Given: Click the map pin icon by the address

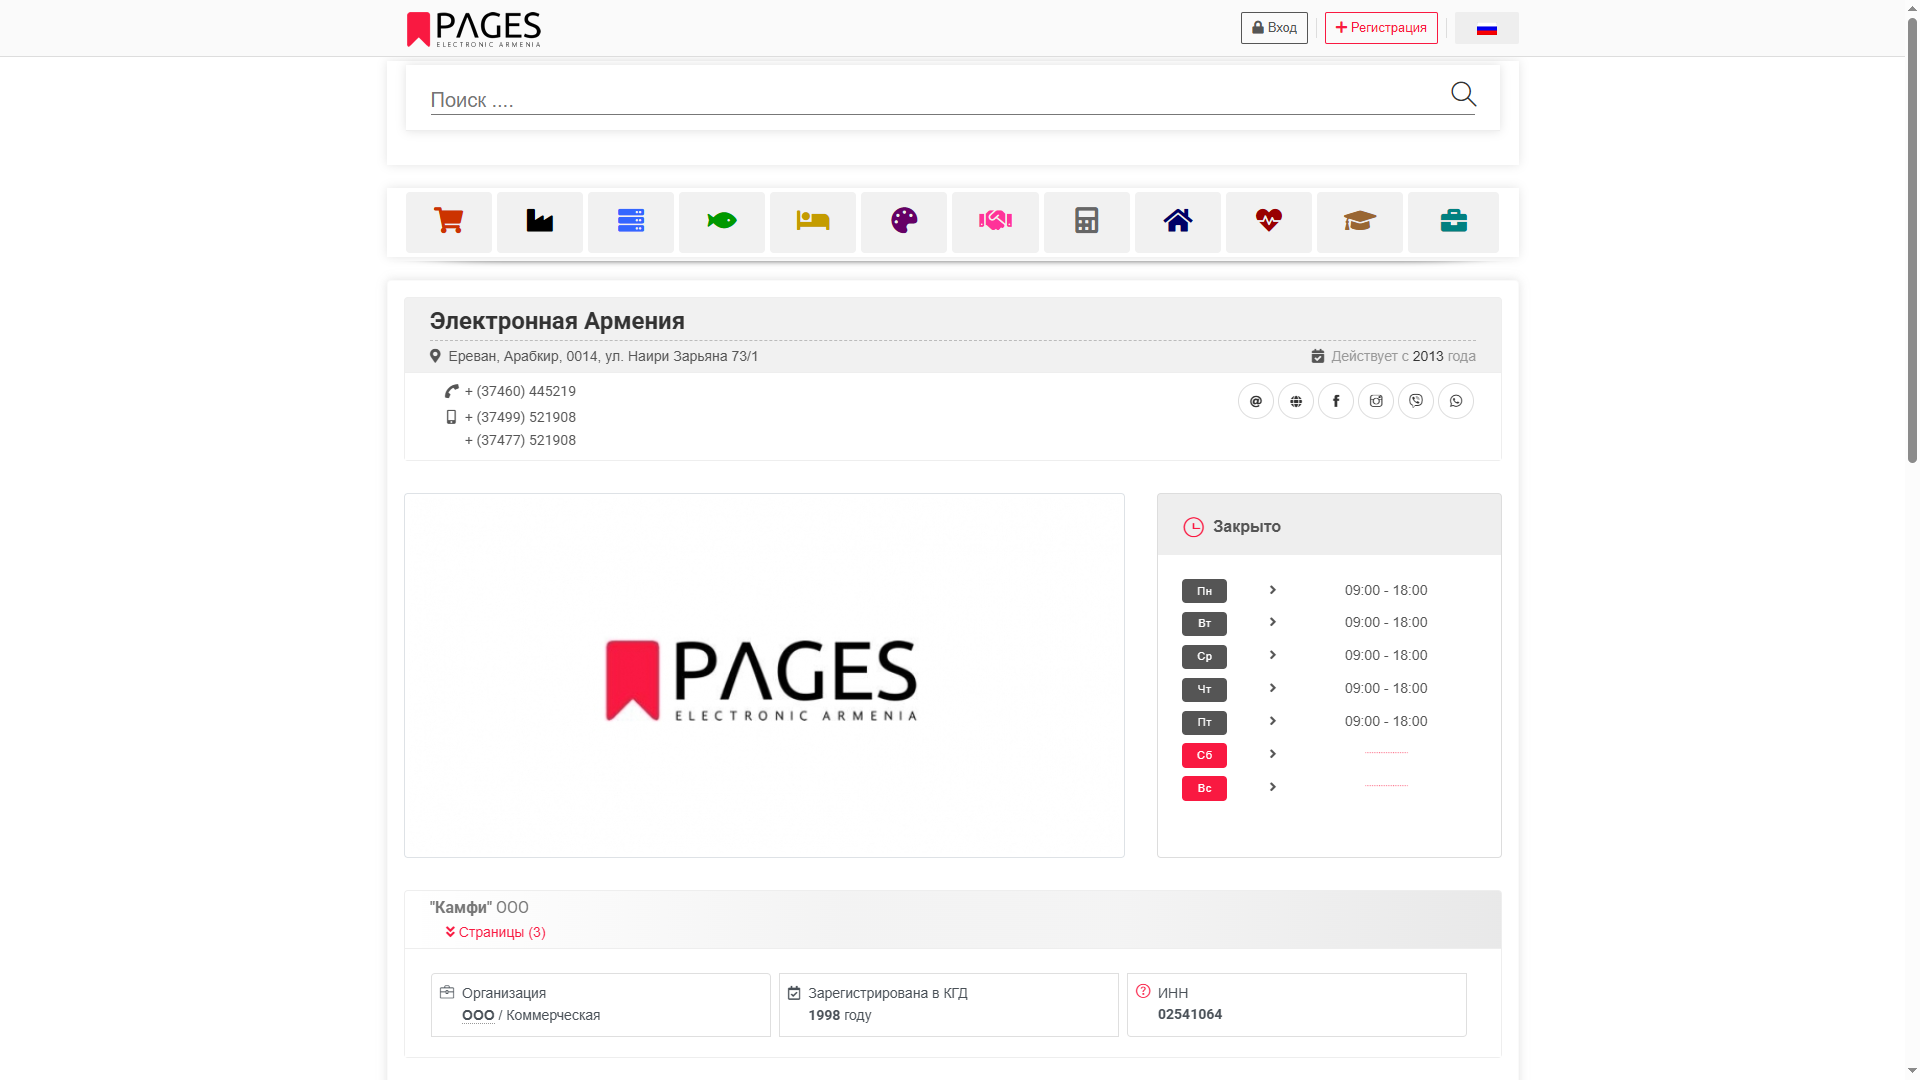Looking at the screenshot, I should coord(435,356).
